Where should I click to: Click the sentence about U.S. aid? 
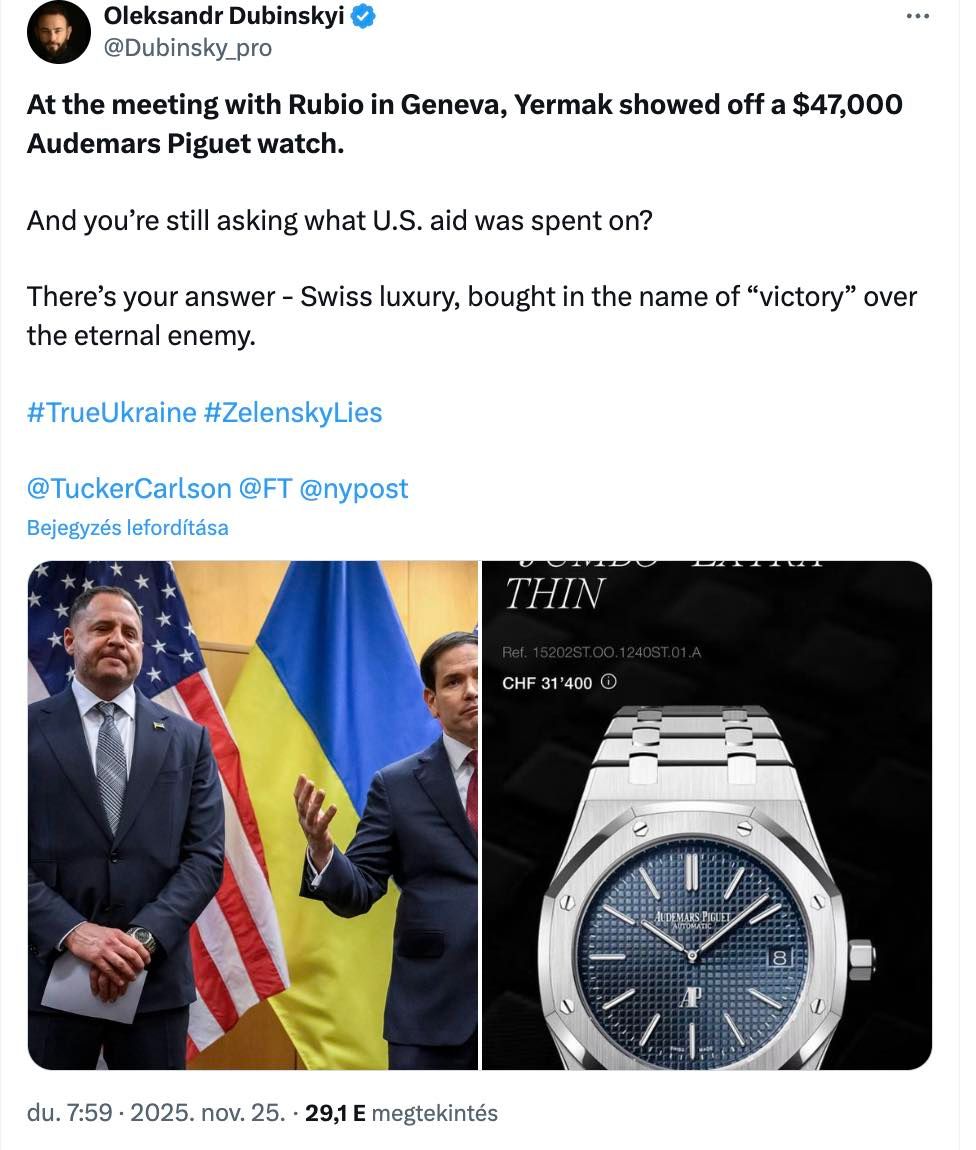pyautogui.click(x=339, y=220)
